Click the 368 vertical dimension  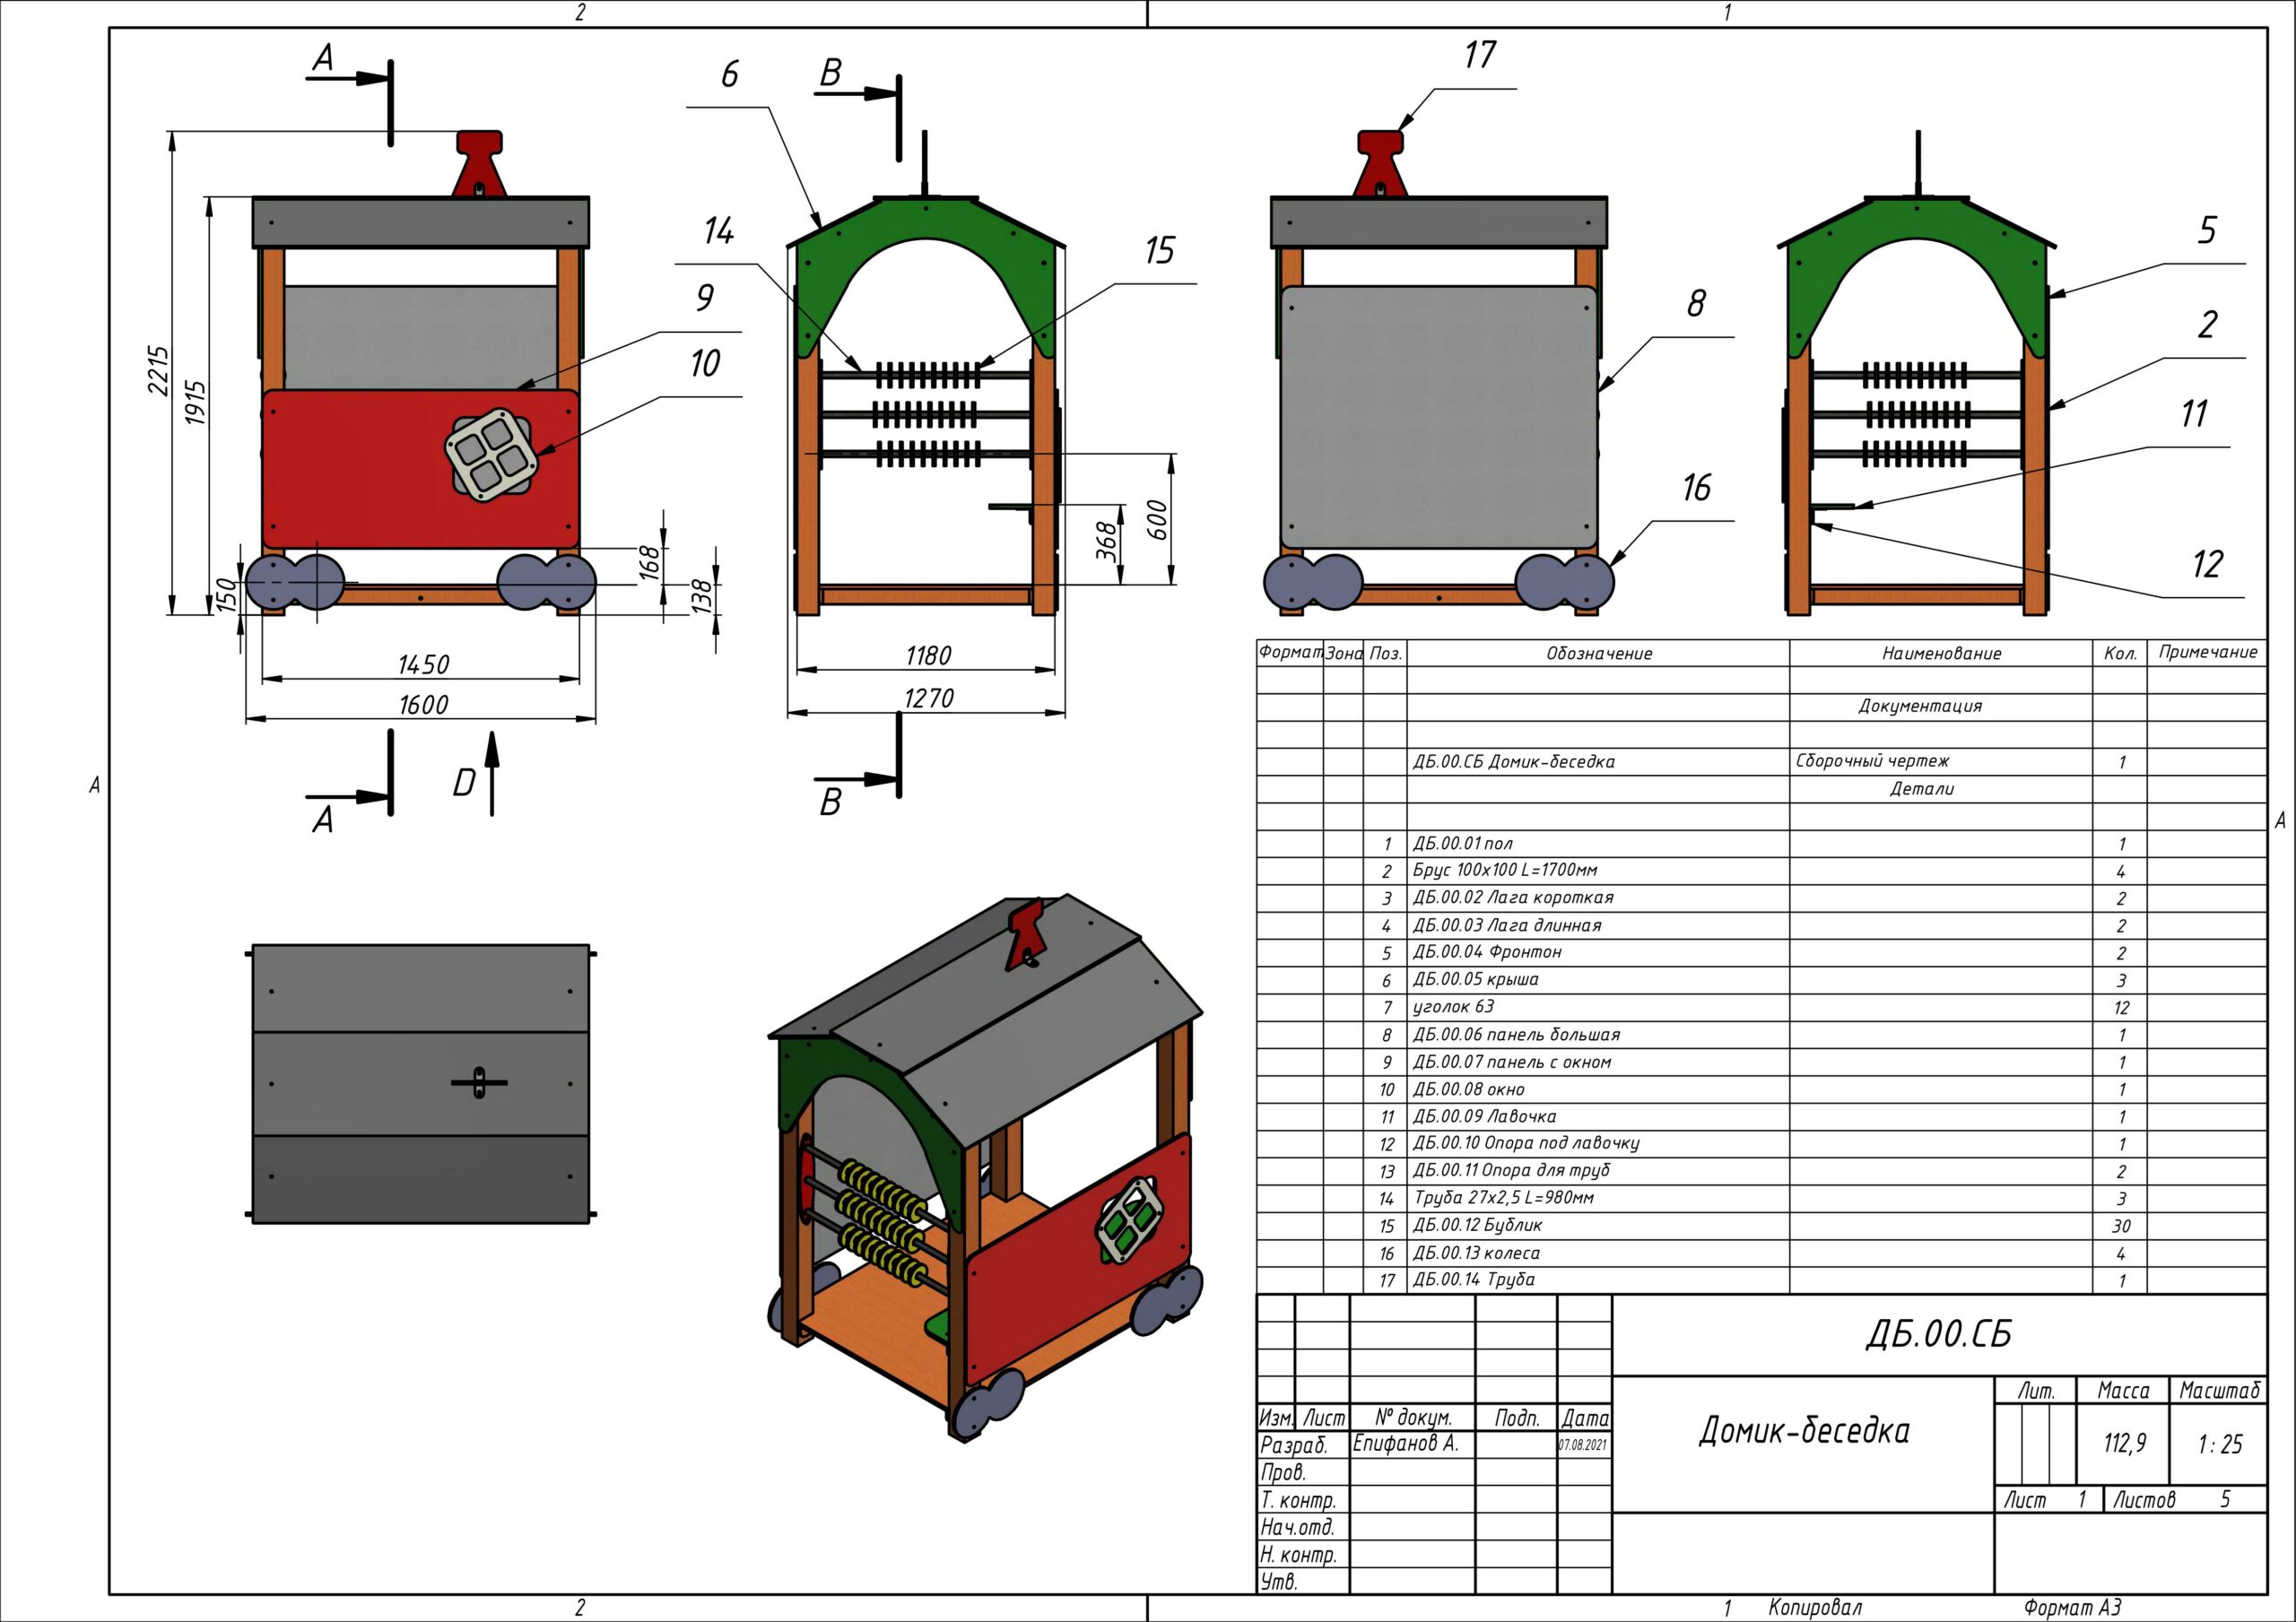pos(1106,540)
